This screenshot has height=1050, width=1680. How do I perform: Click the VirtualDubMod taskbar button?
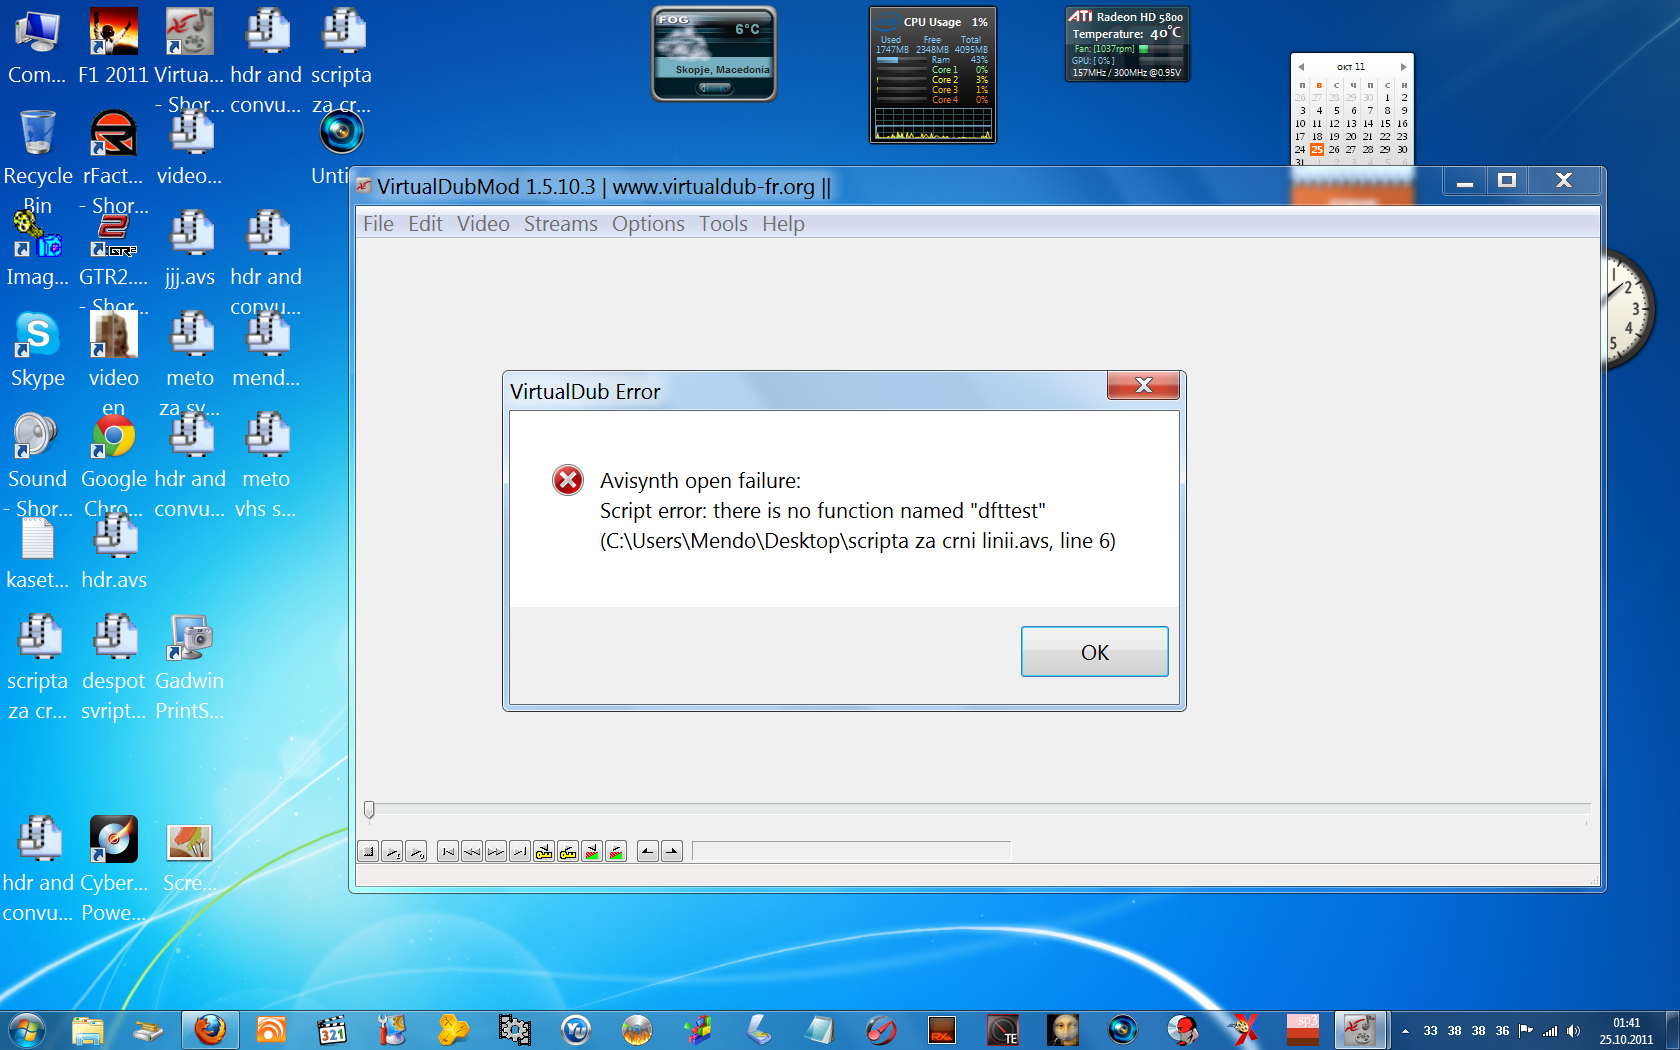click(1360, 1029)
